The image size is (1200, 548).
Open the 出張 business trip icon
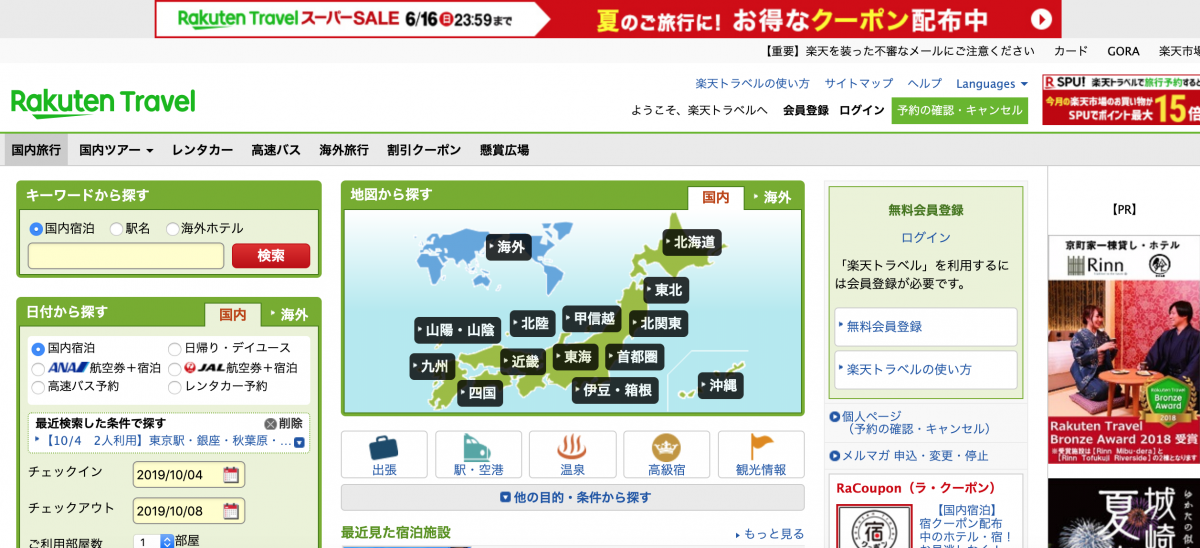(384, 454)
